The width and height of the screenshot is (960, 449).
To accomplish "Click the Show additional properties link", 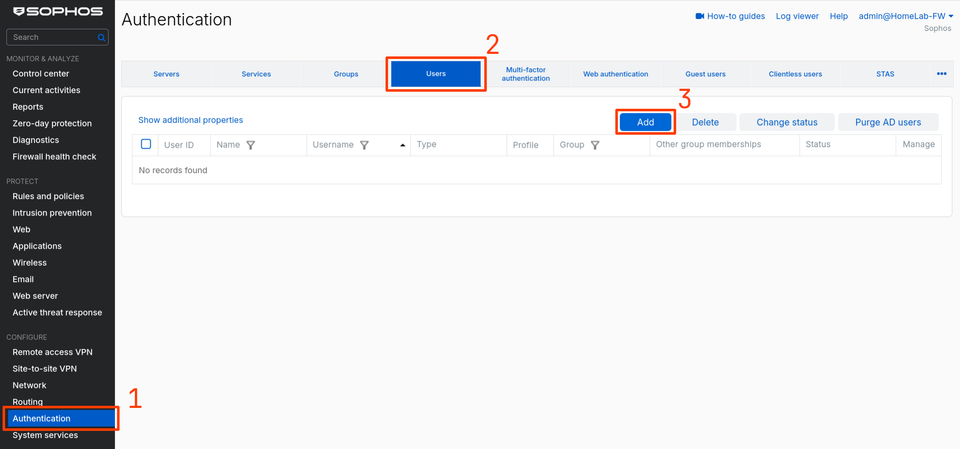I will point(190,120).
